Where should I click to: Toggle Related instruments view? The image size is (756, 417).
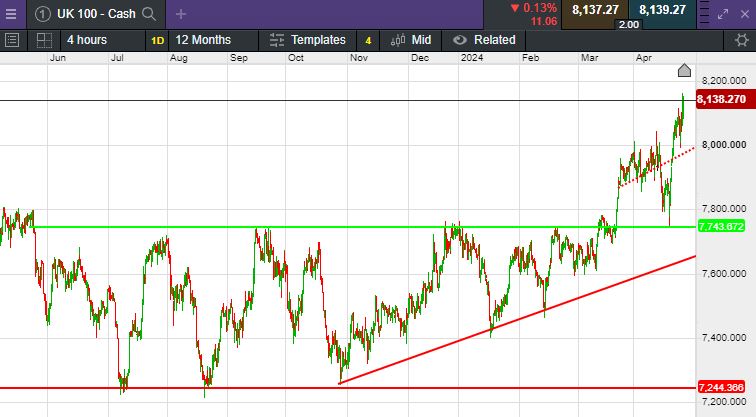(x=484, y=40)
